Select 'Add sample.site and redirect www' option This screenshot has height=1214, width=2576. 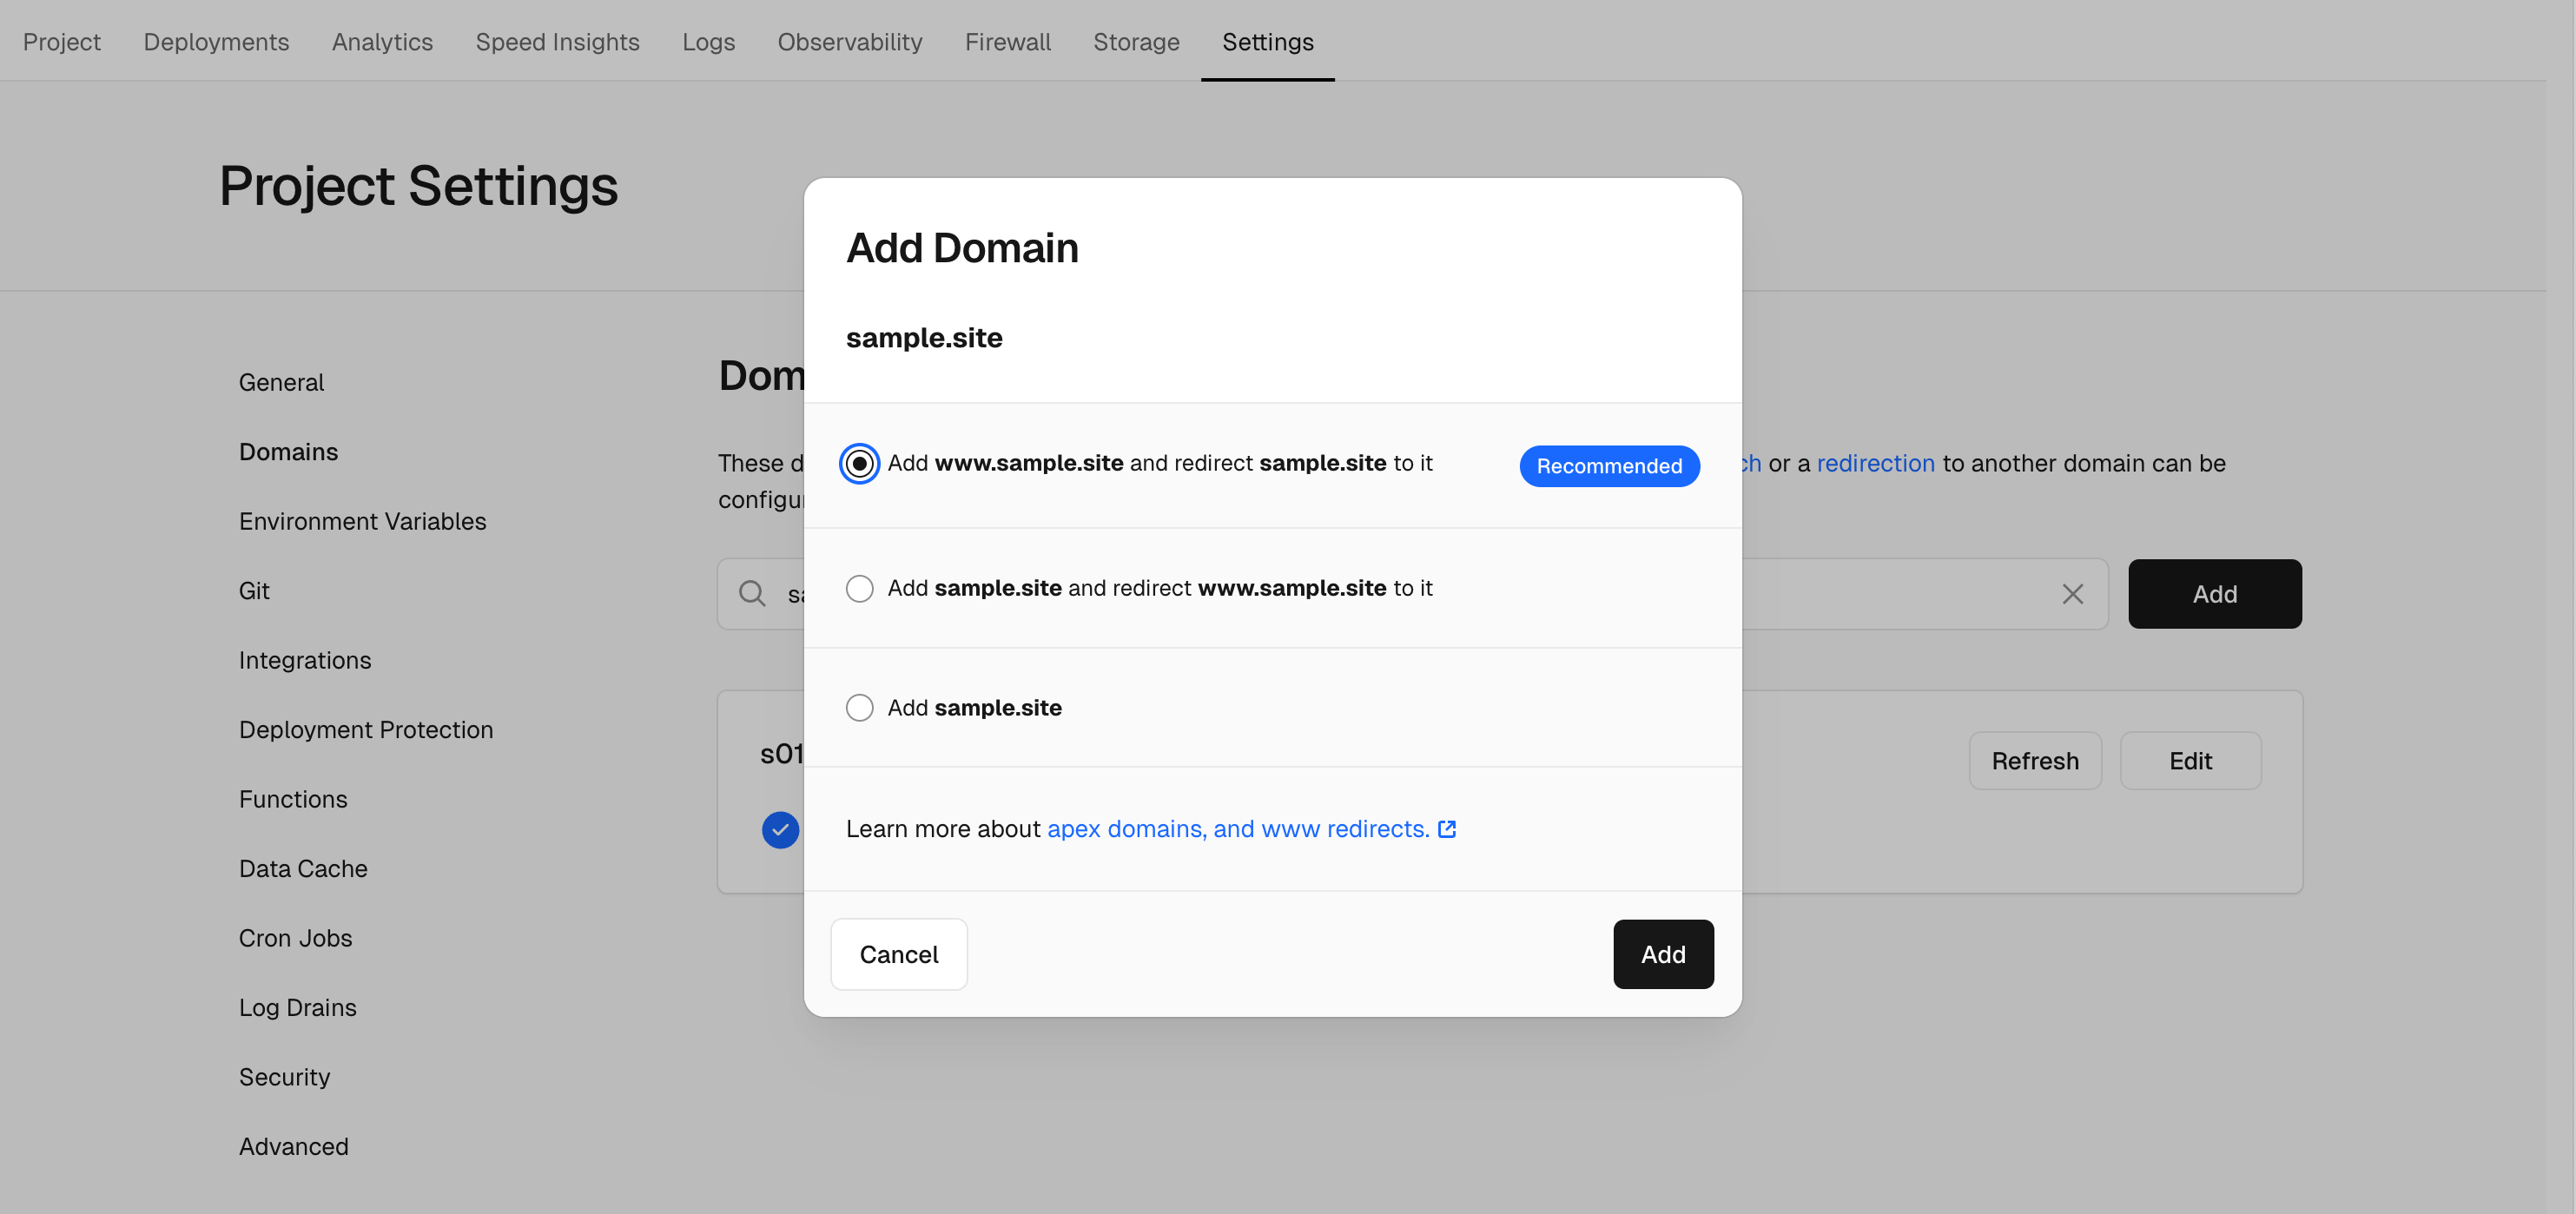859,588
